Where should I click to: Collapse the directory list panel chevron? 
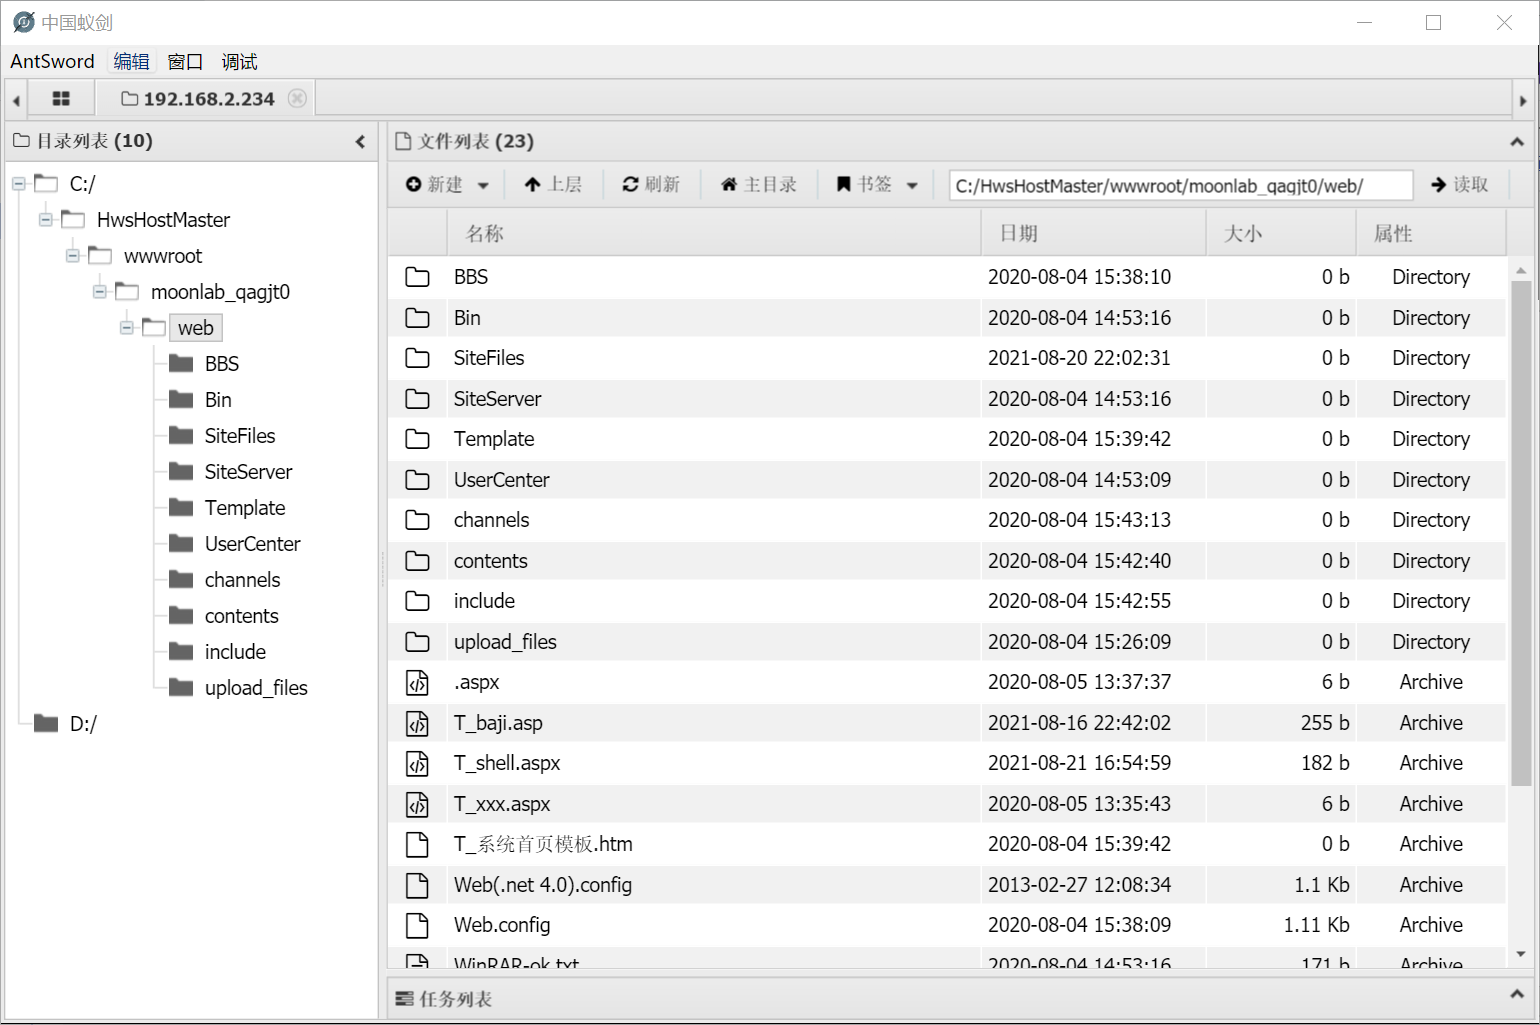(x=360, y=142)
